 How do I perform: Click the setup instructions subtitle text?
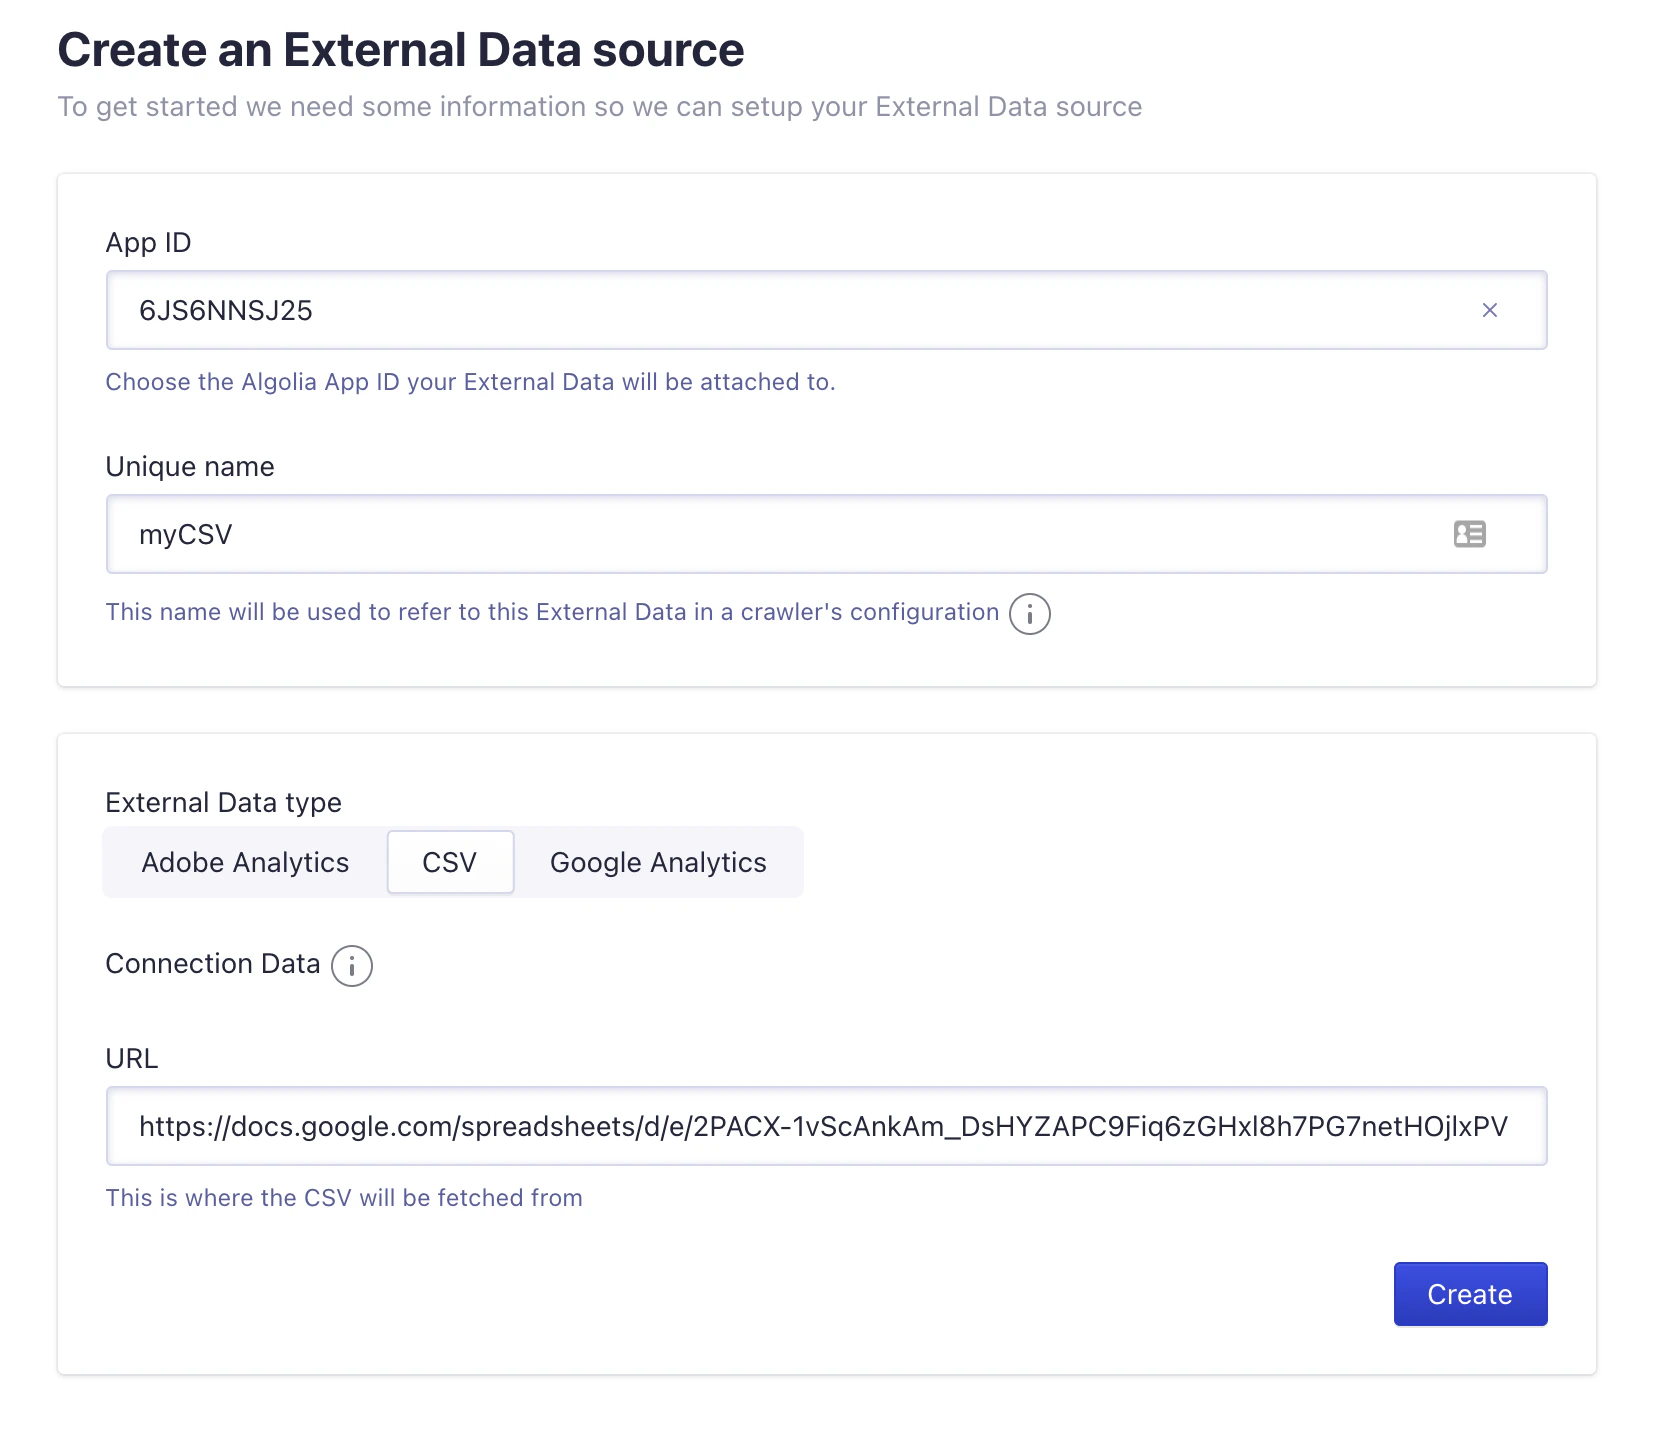pyautogui.click(x=600, y=106)
